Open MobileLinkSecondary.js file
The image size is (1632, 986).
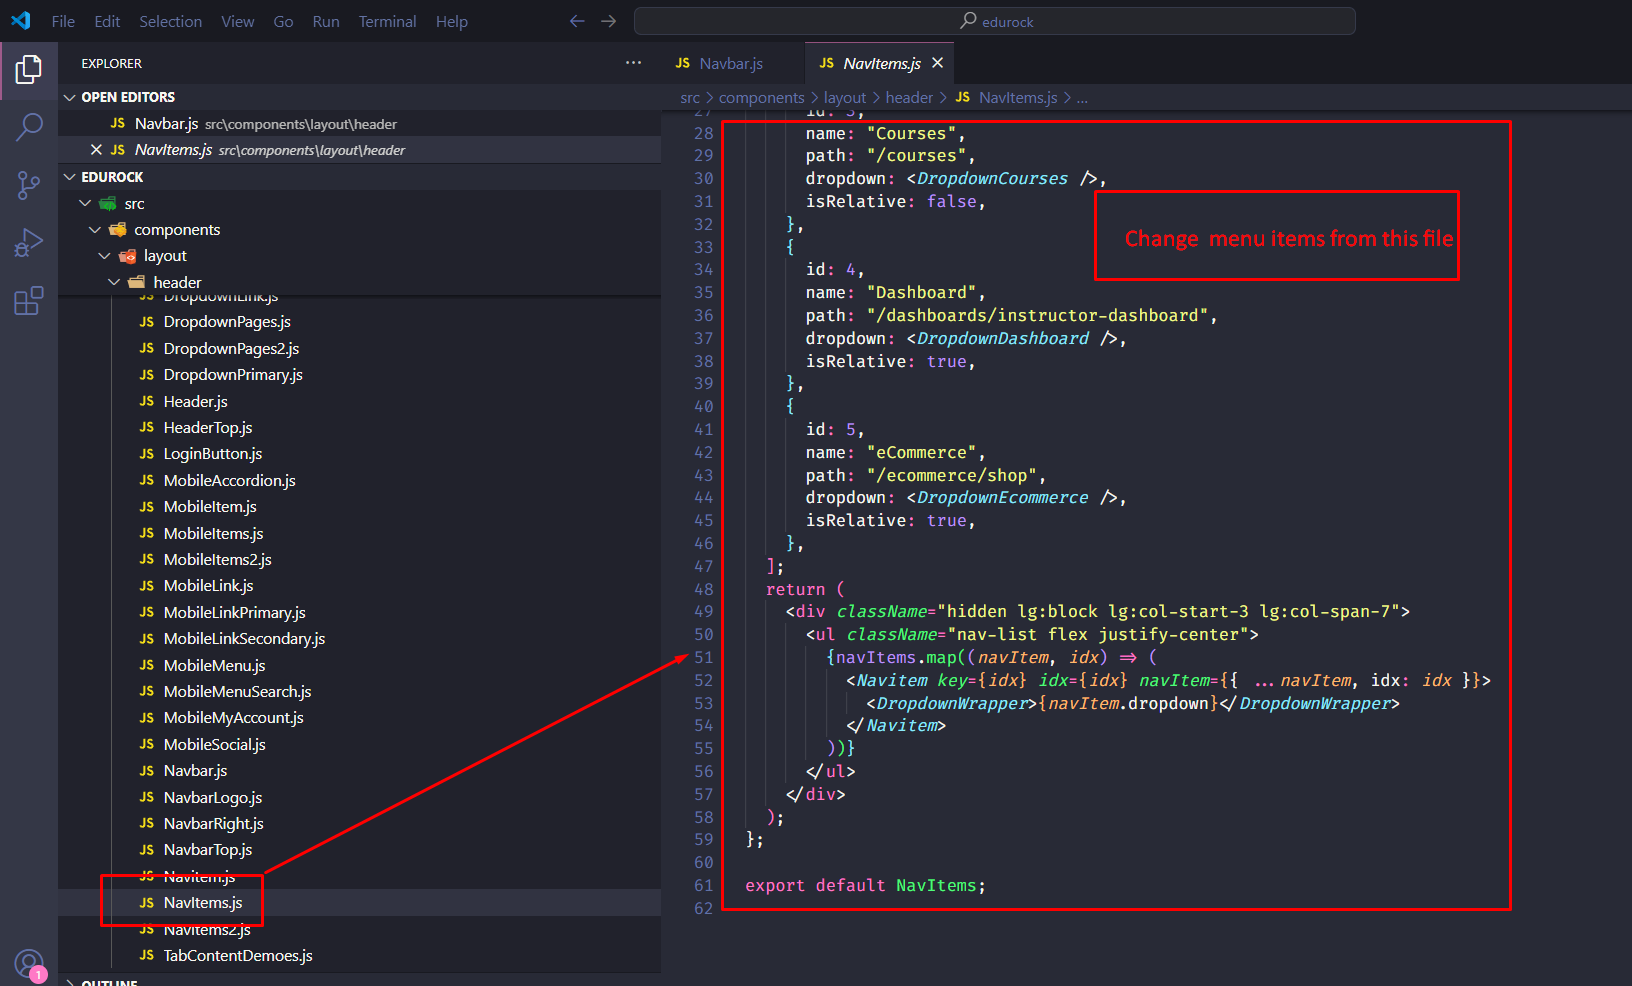(x=359, y=639)
